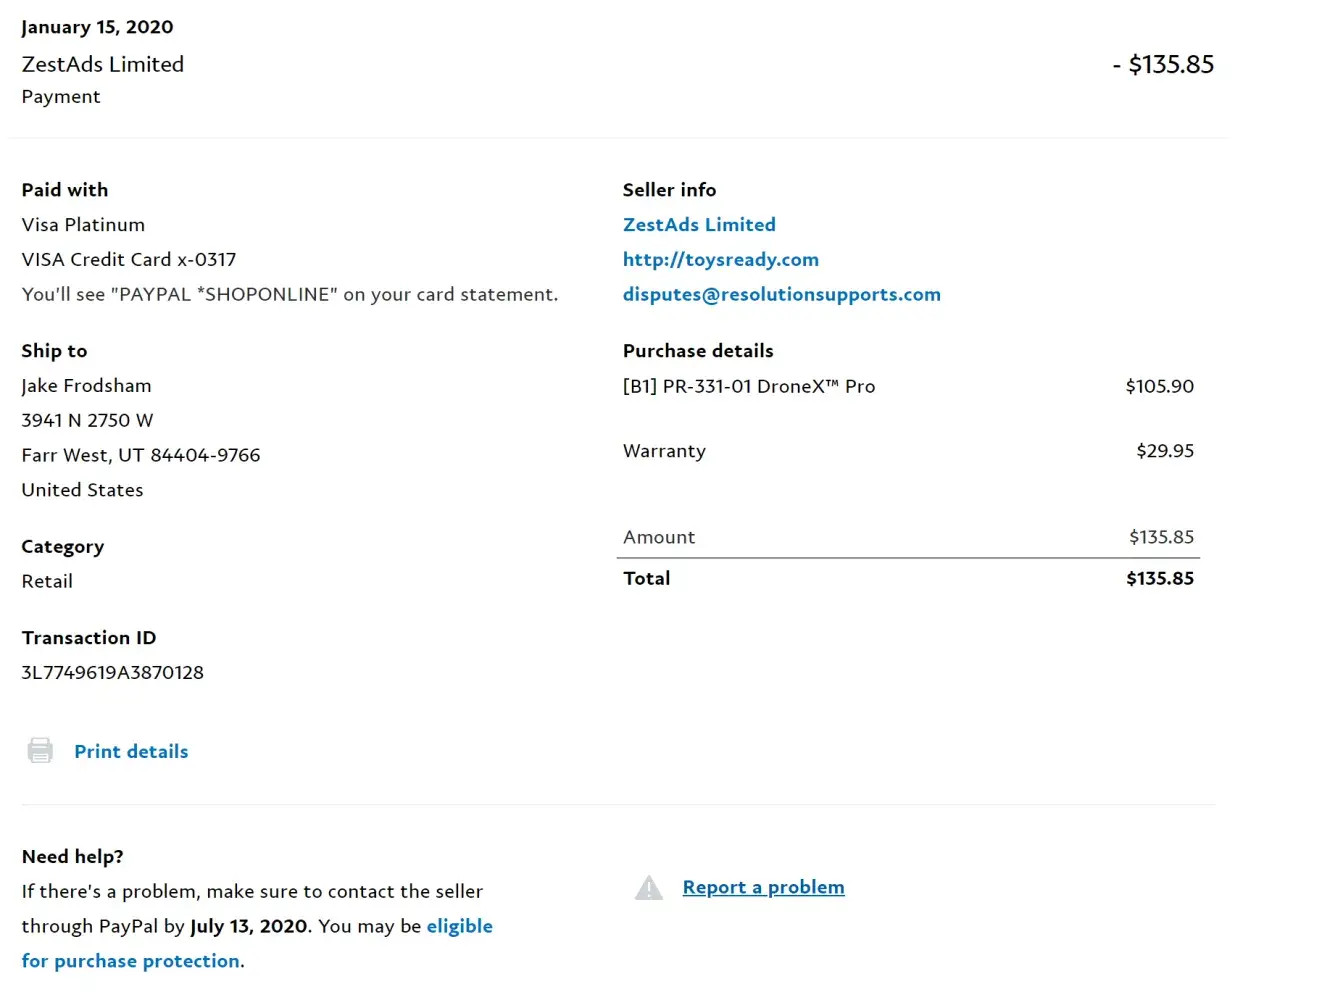Click the Need help? heading
This screenshot has width=1343, height=1000.
click(x=72, y=857)
